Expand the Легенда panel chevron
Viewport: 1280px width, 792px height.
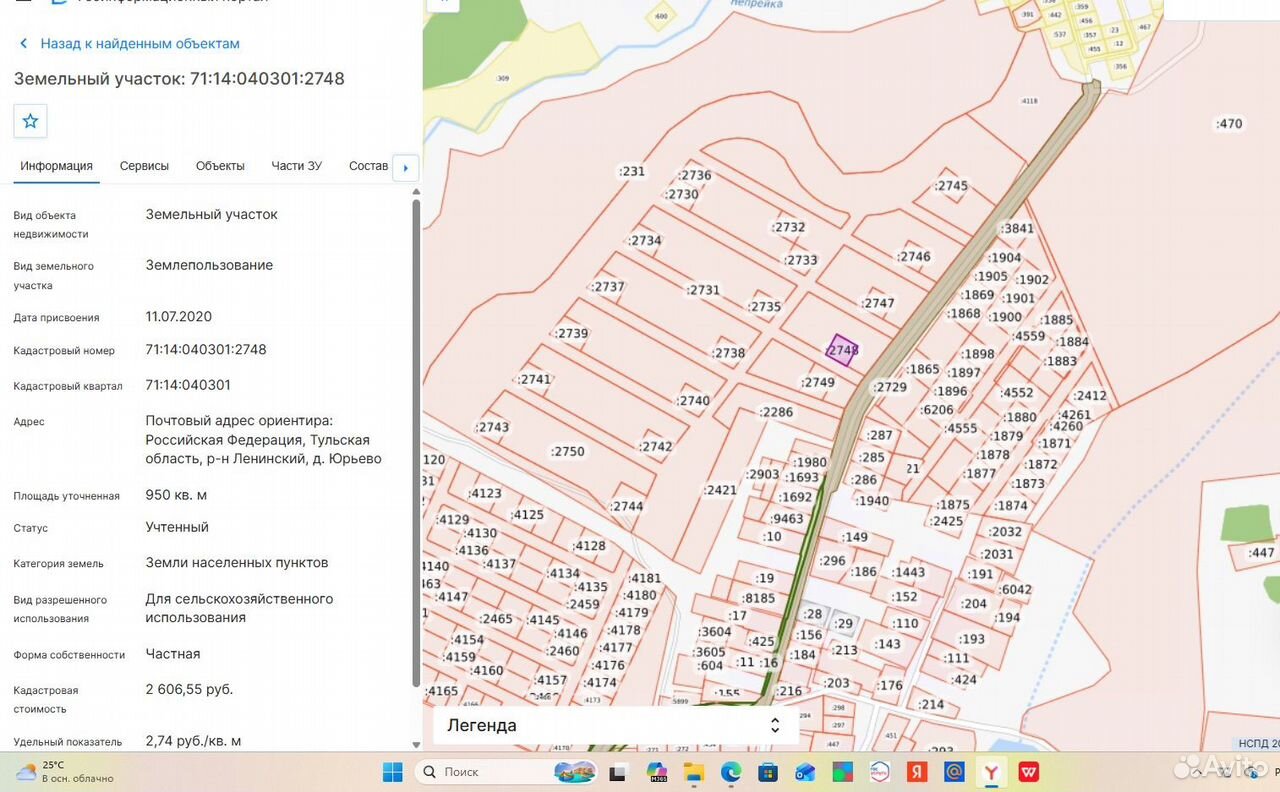[774, 726]
